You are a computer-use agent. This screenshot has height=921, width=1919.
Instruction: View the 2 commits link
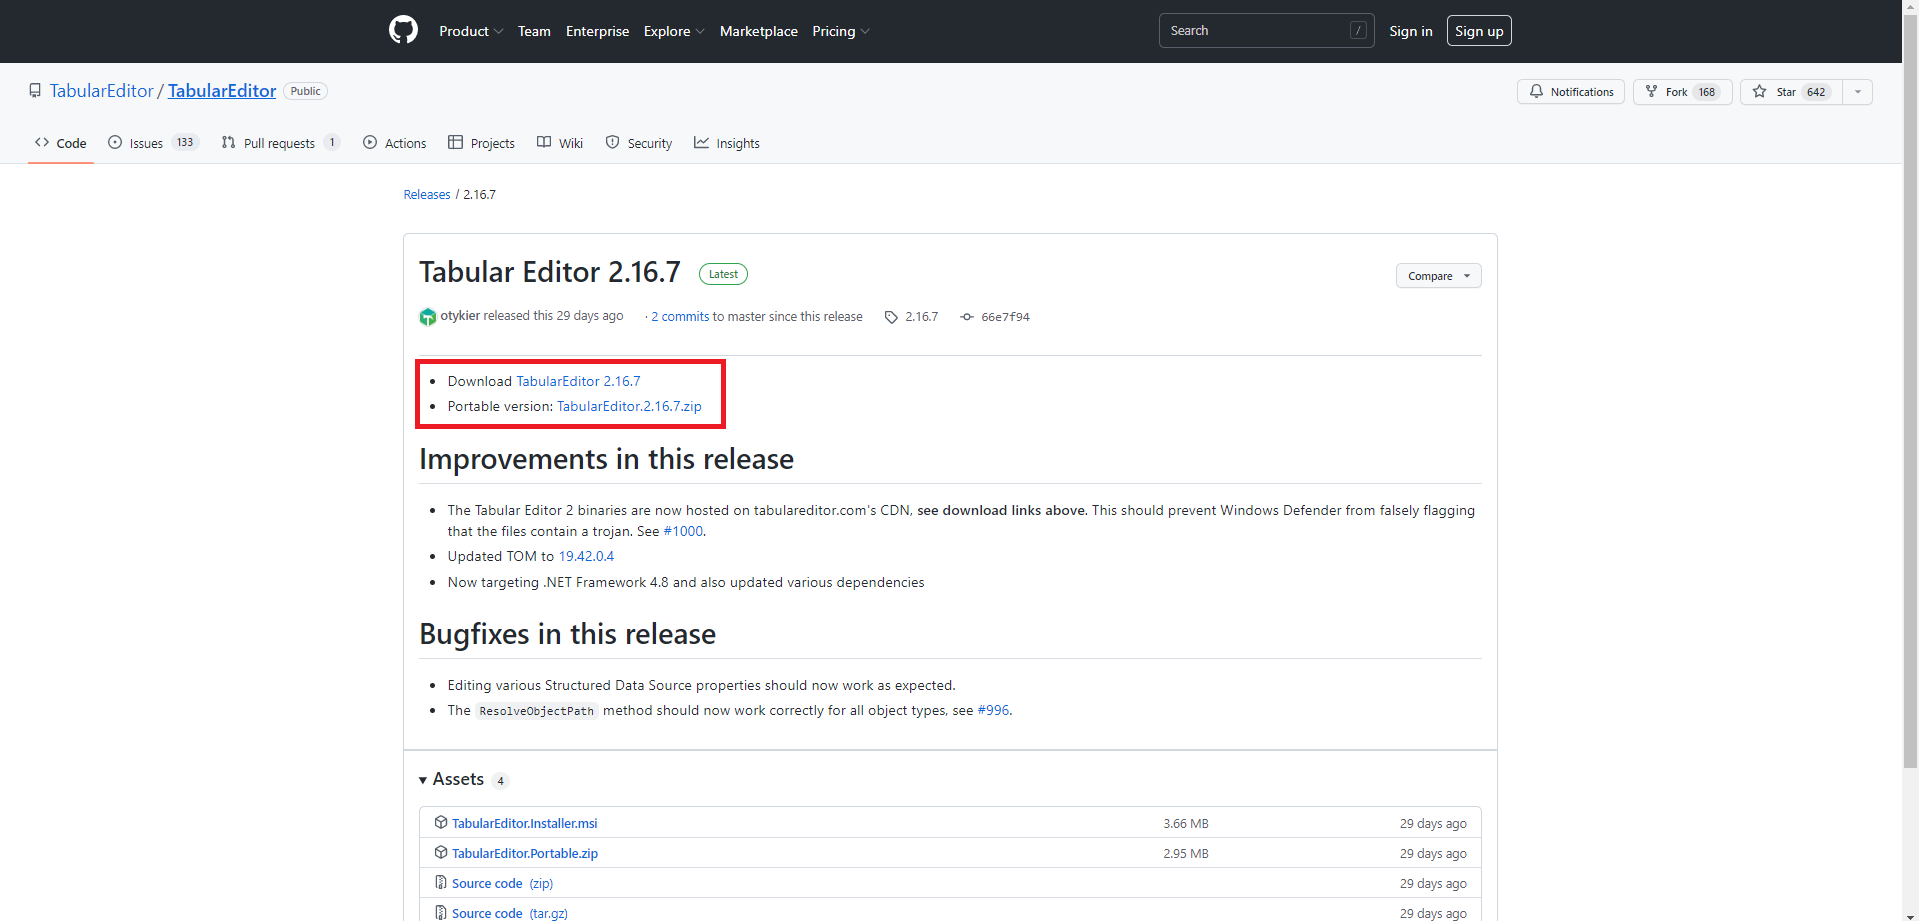680,317
